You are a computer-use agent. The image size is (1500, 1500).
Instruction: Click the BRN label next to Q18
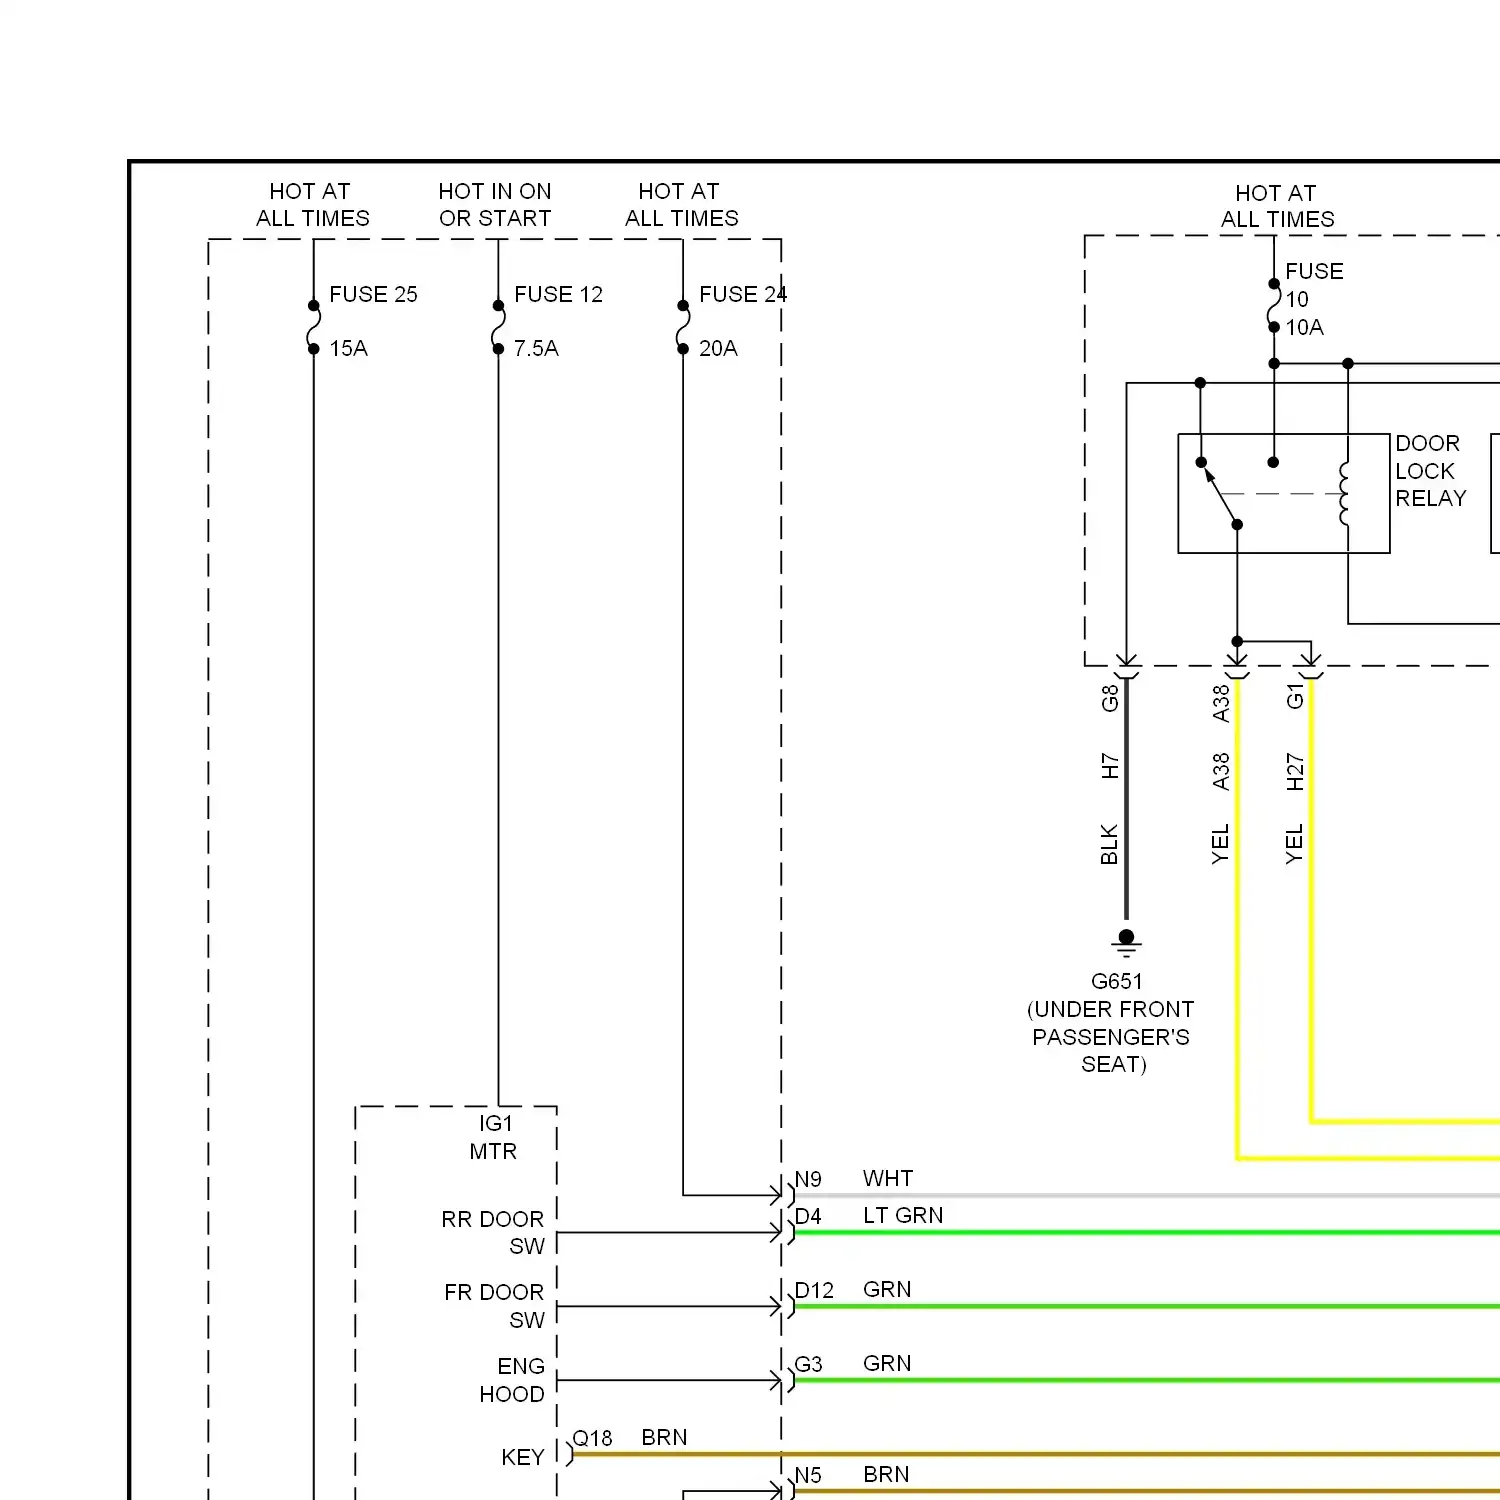tap(664, 1437)
